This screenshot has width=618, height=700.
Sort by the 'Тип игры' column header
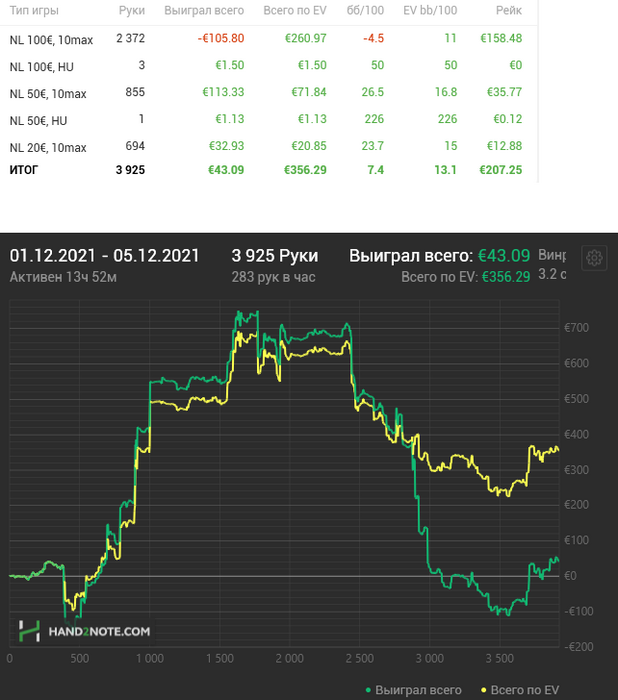coord(34,10)
